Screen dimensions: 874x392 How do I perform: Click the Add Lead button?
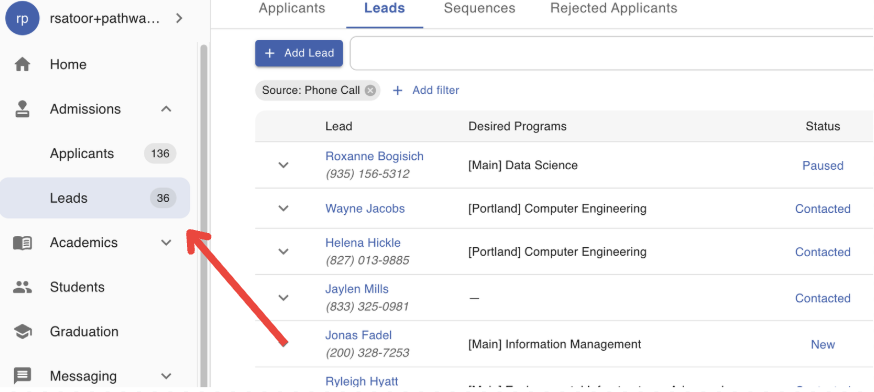point(299,54)
